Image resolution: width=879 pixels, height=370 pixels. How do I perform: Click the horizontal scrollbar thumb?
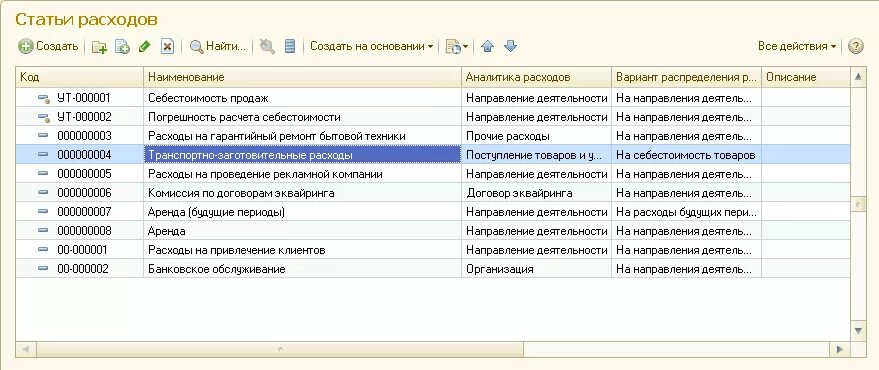[x=280, y=349]
